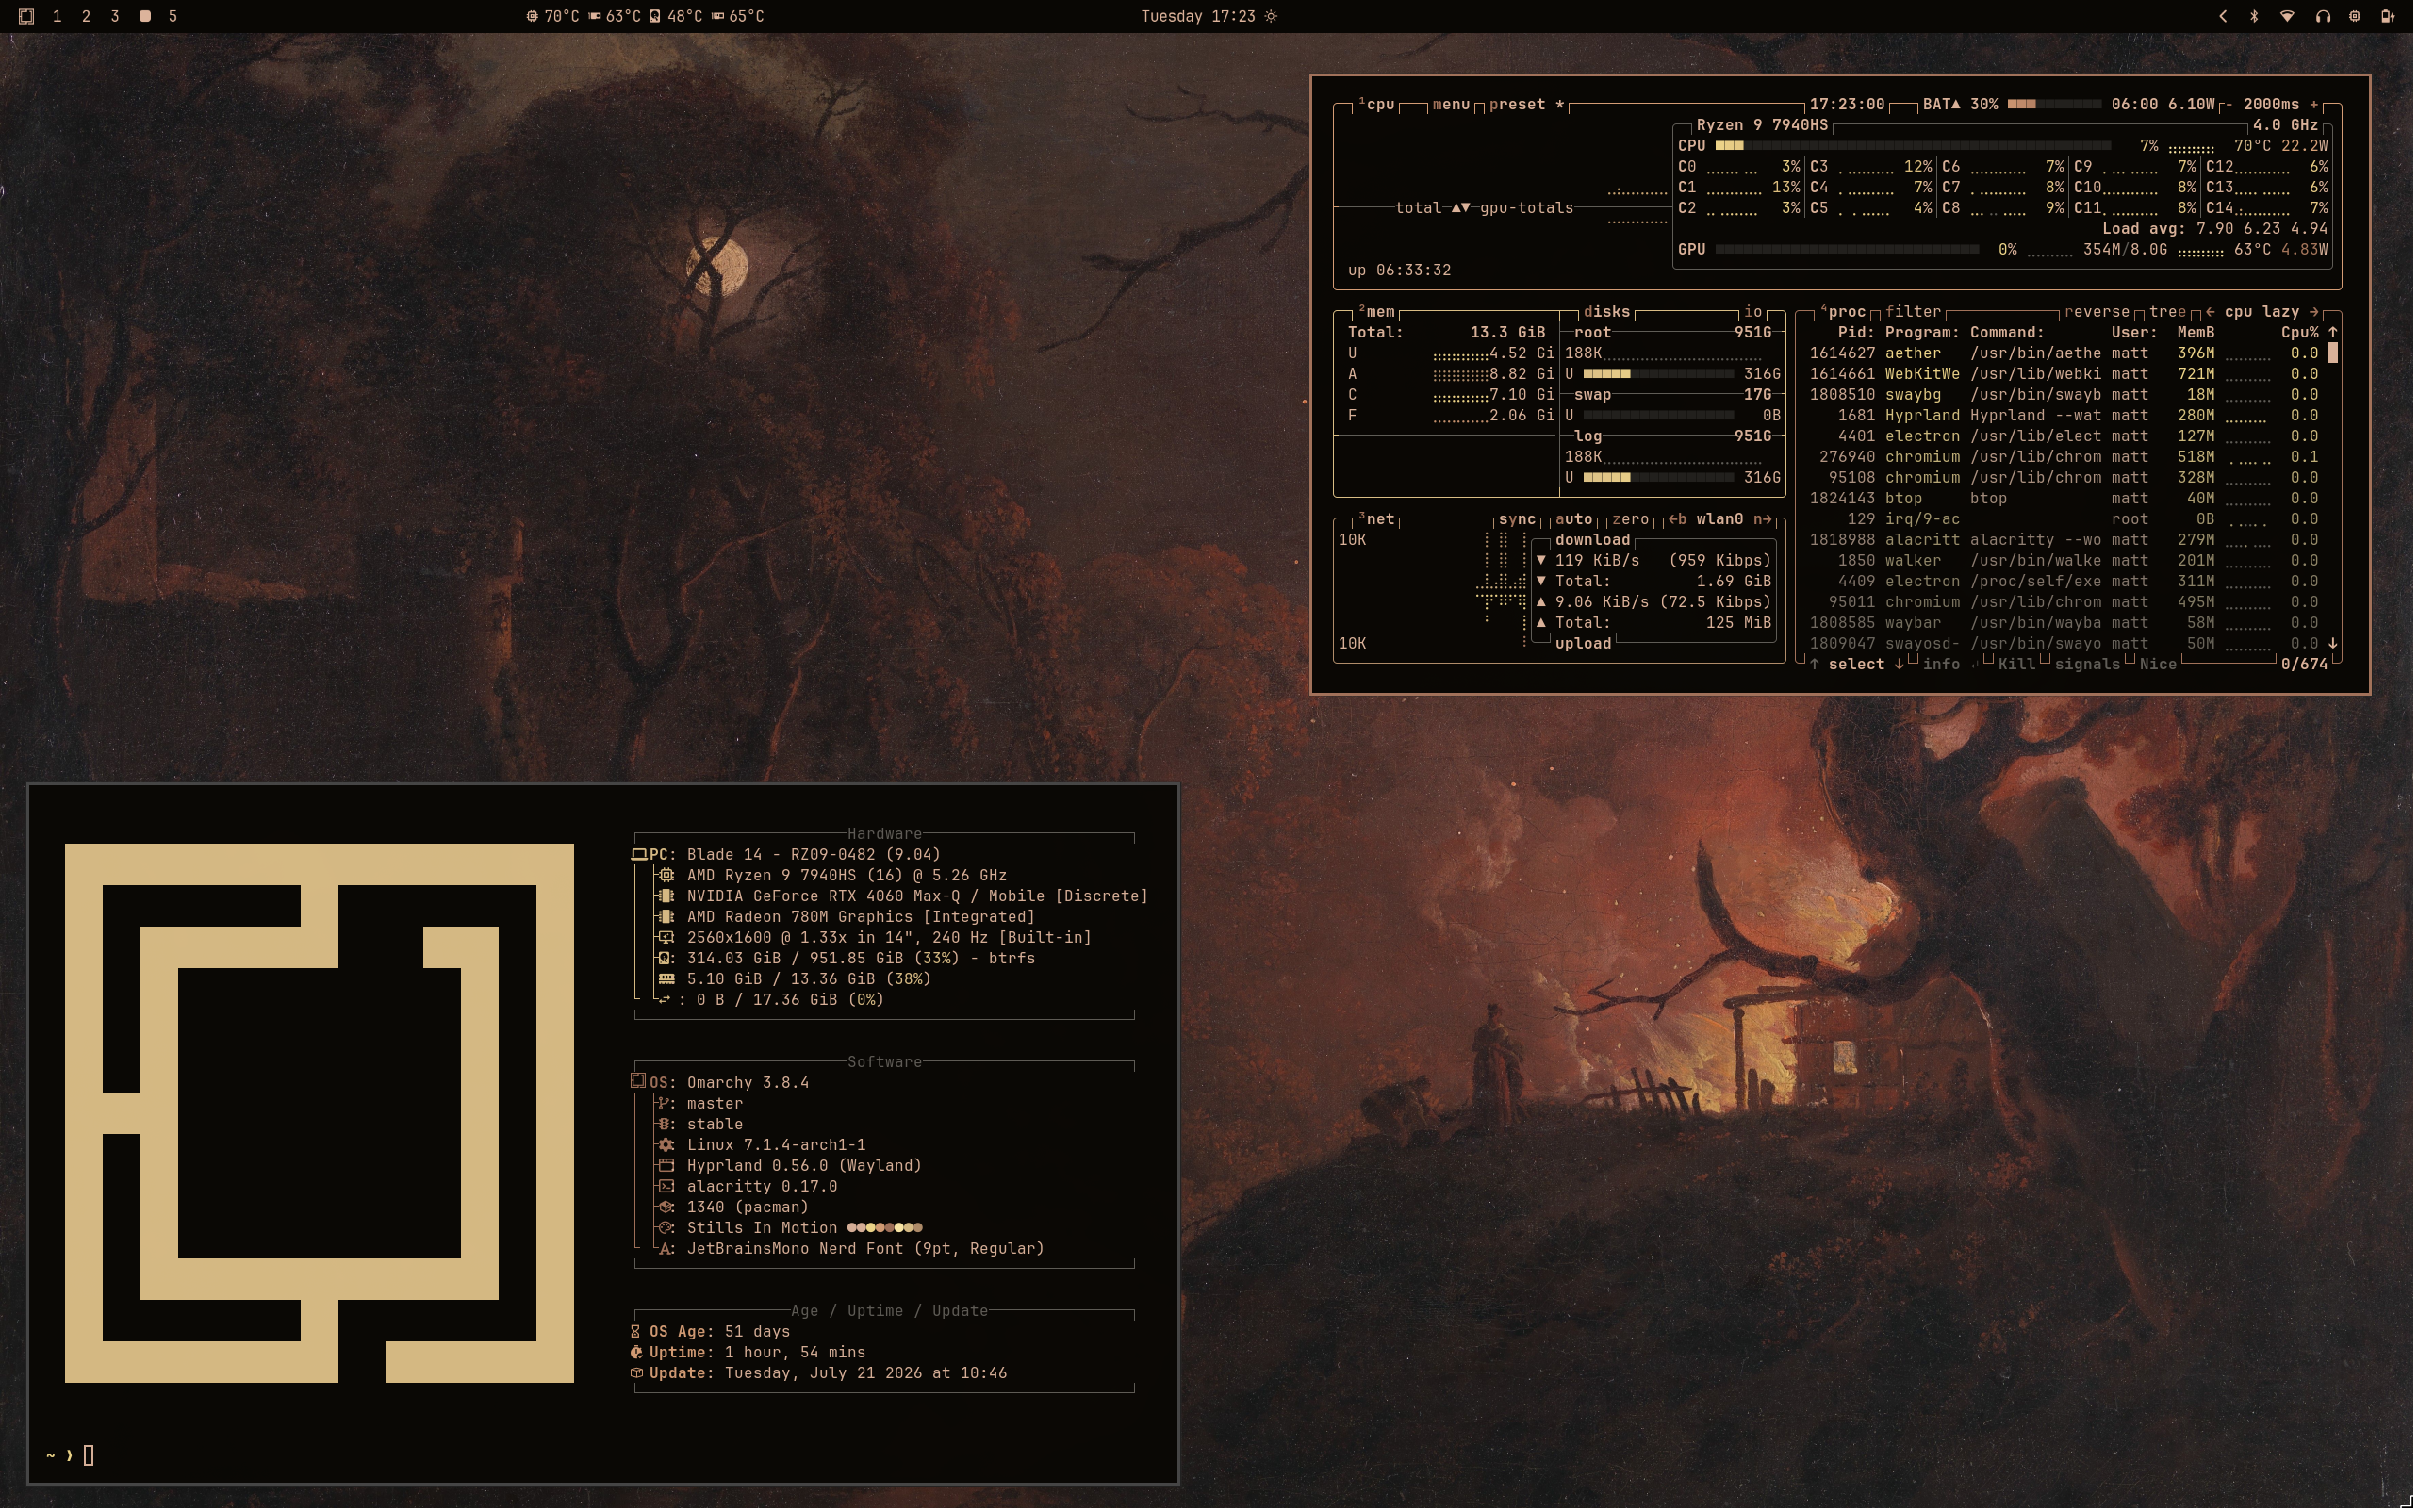2418x1512 pixels.
Task: Click the memory icon beside 5.10 GiB line
Action: pos(666,980)
